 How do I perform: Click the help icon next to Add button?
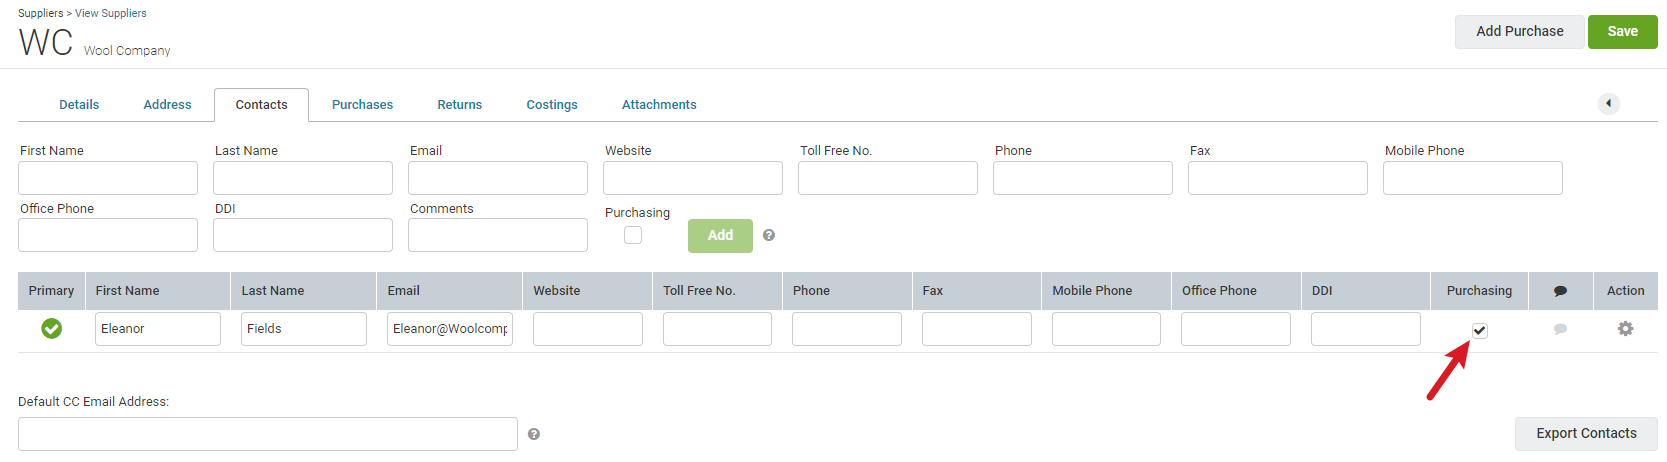(769, 235)
